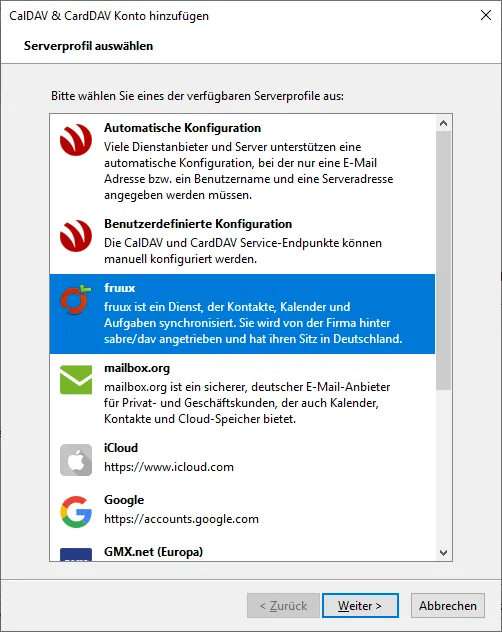Select Google accounts.google.com profile entry
The image size is (502, 632).
point(242,511)
